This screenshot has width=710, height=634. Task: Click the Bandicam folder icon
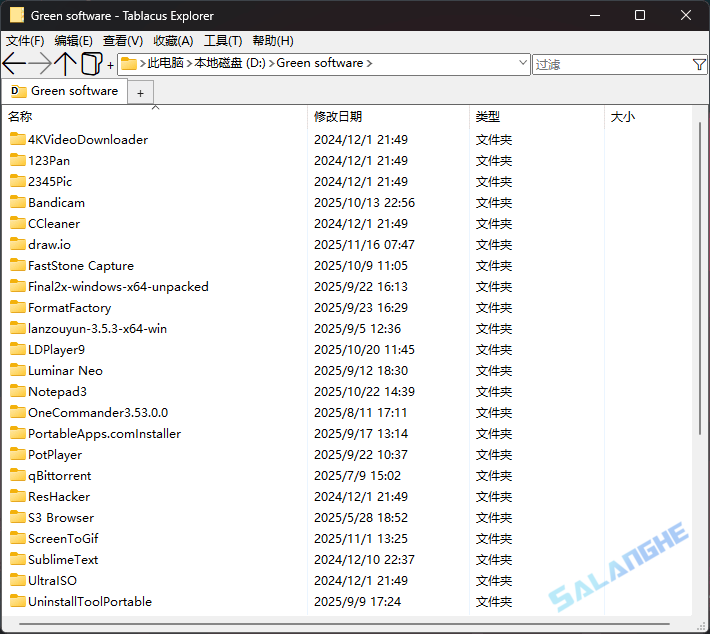pos(18,202)
